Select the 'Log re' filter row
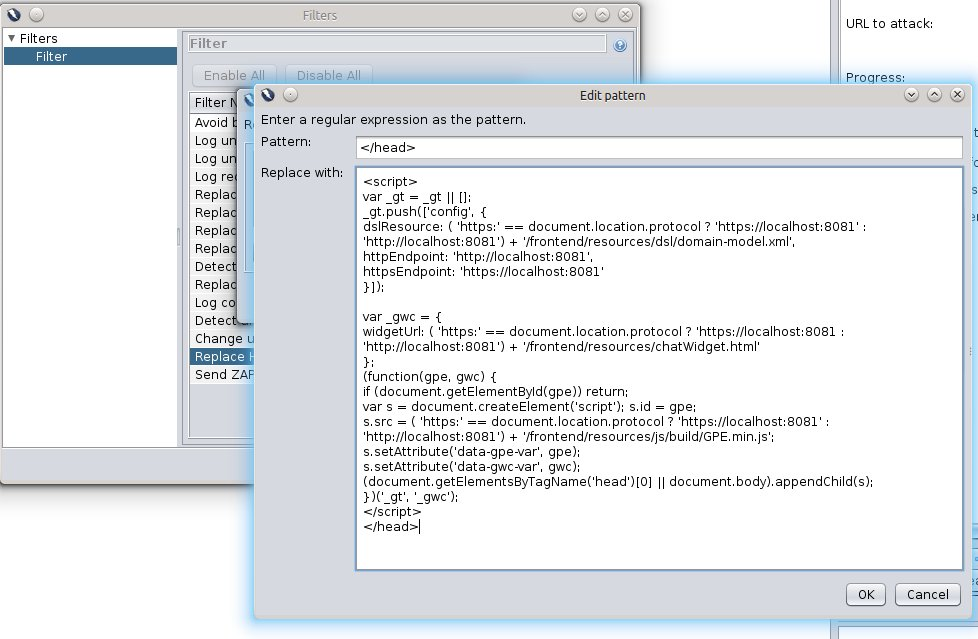978x639 pixels. click(x=215, y=177)
